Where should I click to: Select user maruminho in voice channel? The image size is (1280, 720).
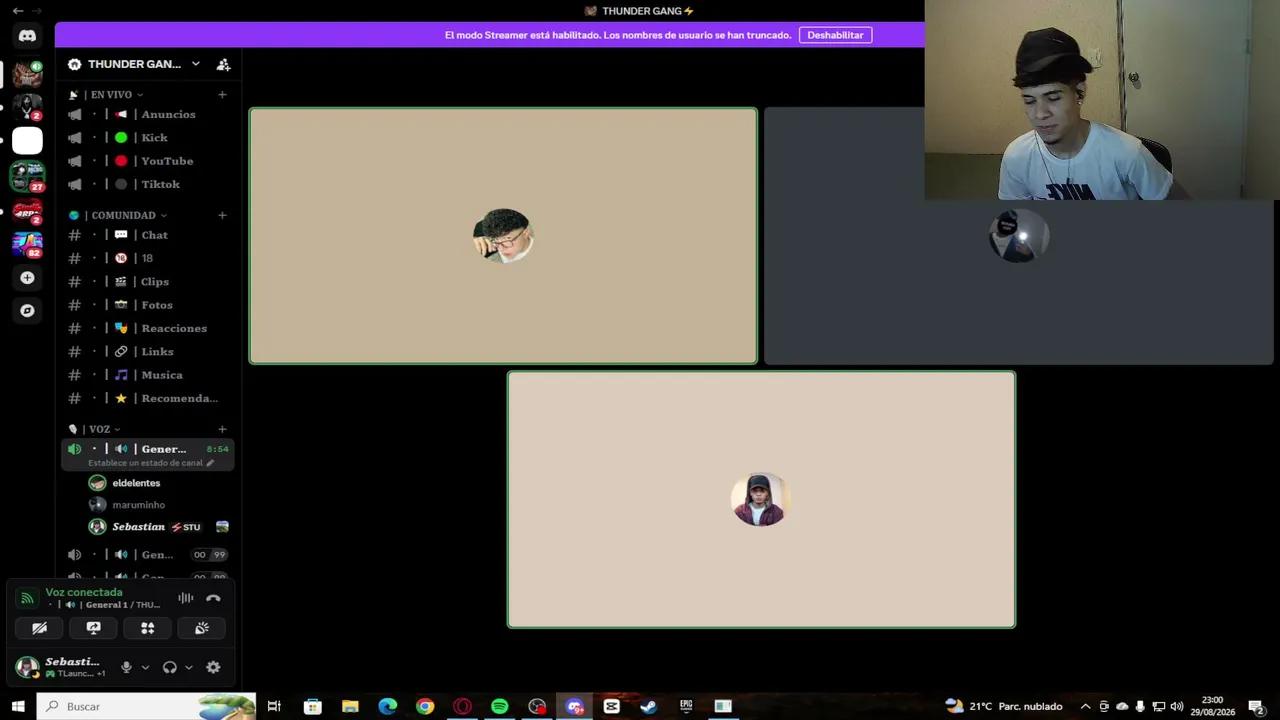pos(138,505)
